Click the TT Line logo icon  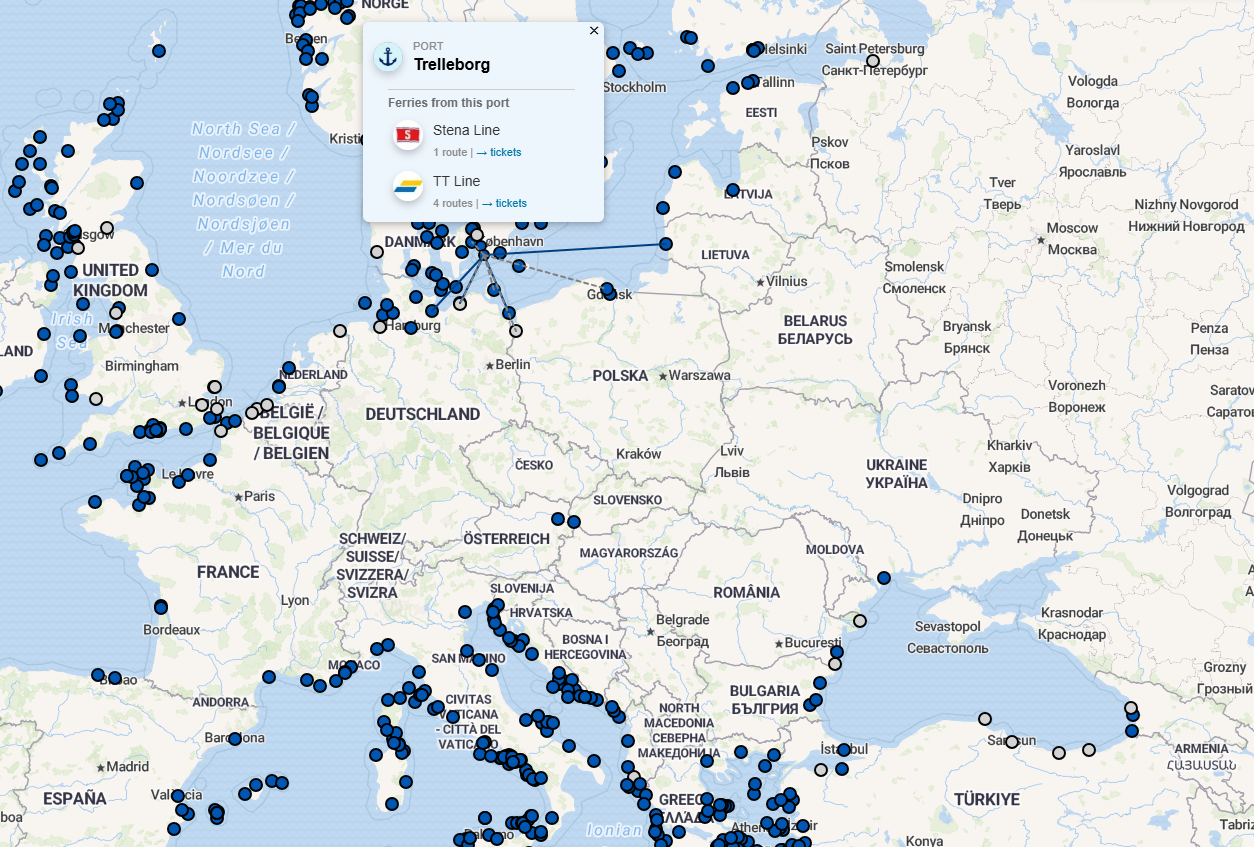click(x=408, y=187)
